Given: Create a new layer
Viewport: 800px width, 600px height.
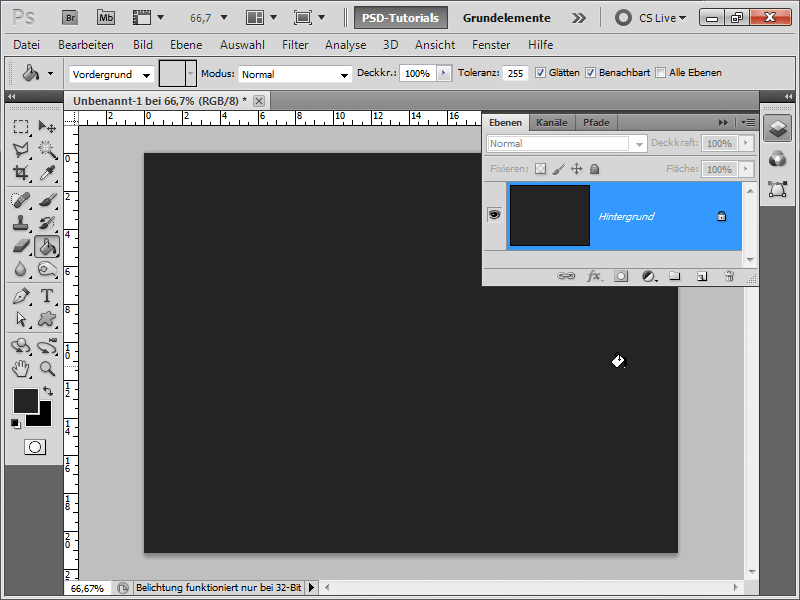Looking at the screenshot, I should [702, 276].
